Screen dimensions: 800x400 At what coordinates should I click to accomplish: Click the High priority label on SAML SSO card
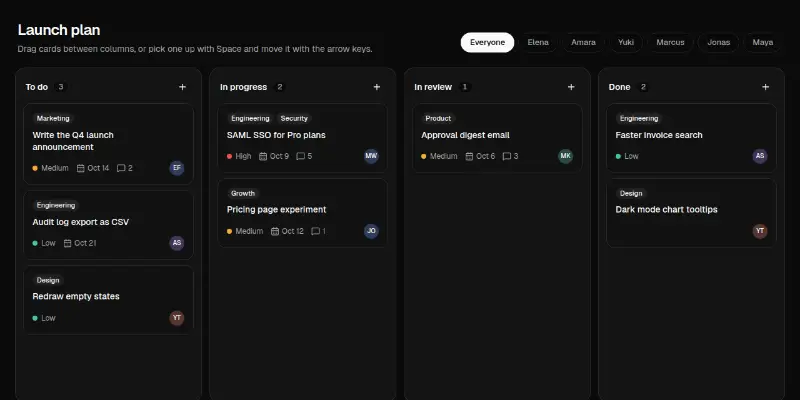pos(239,156)
